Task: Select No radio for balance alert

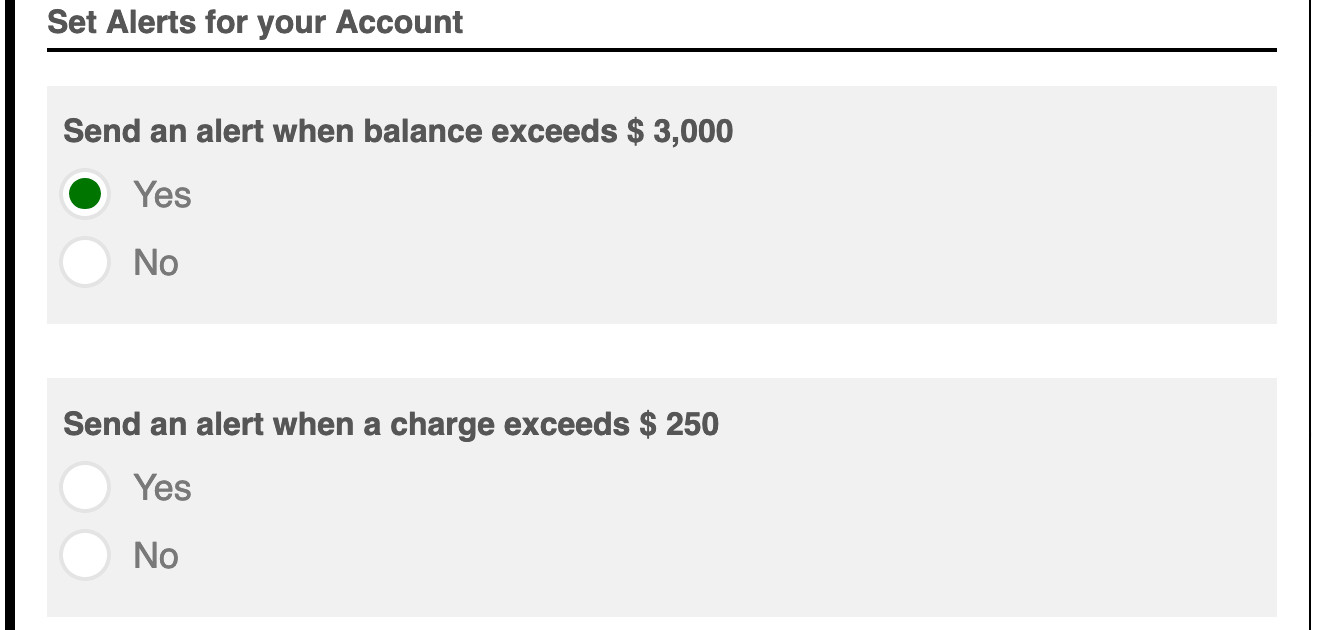Action: click(85, 262)
